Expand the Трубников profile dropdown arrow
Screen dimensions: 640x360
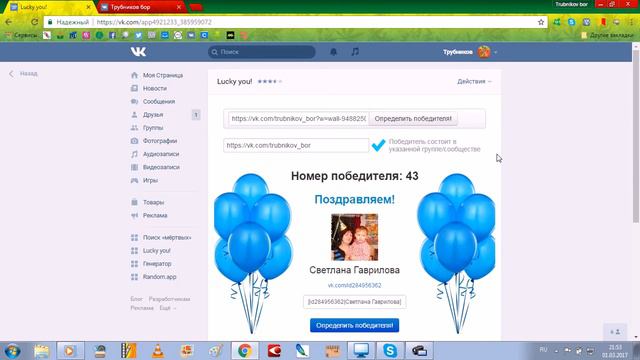[496, 52]
